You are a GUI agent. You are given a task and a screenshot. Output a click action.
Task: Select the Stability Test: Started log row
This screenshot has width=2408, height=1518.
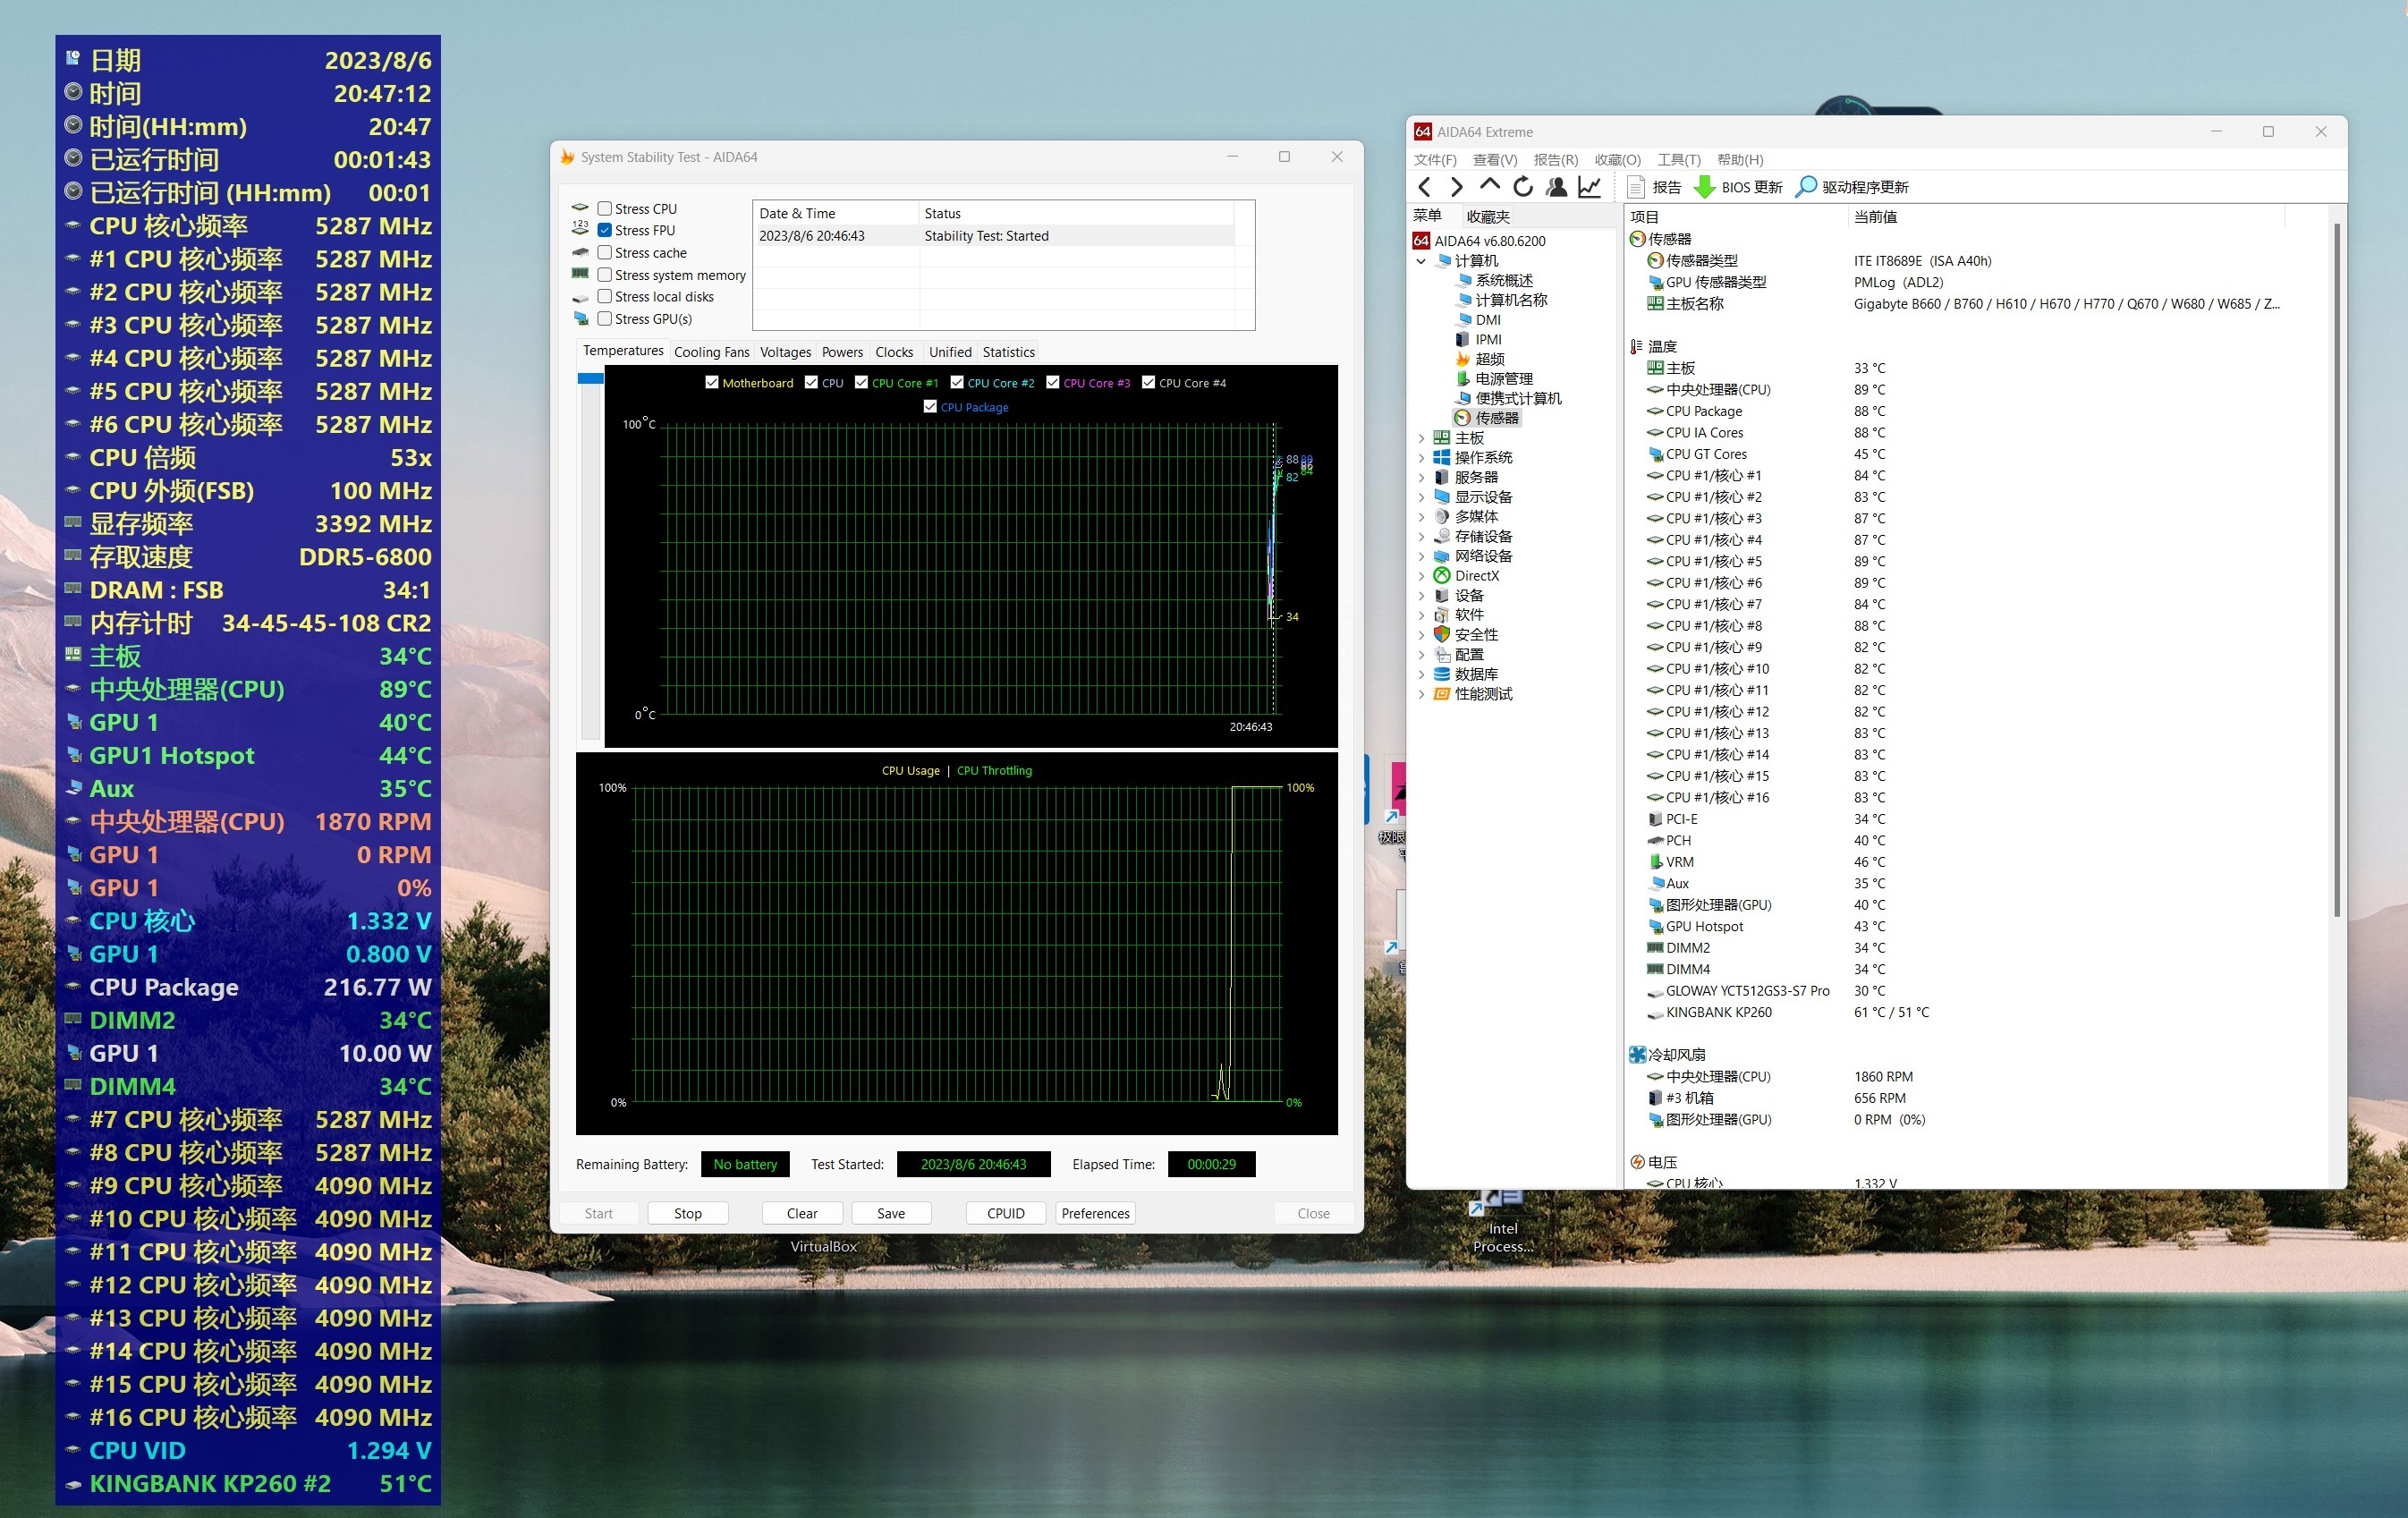(994, 236)
